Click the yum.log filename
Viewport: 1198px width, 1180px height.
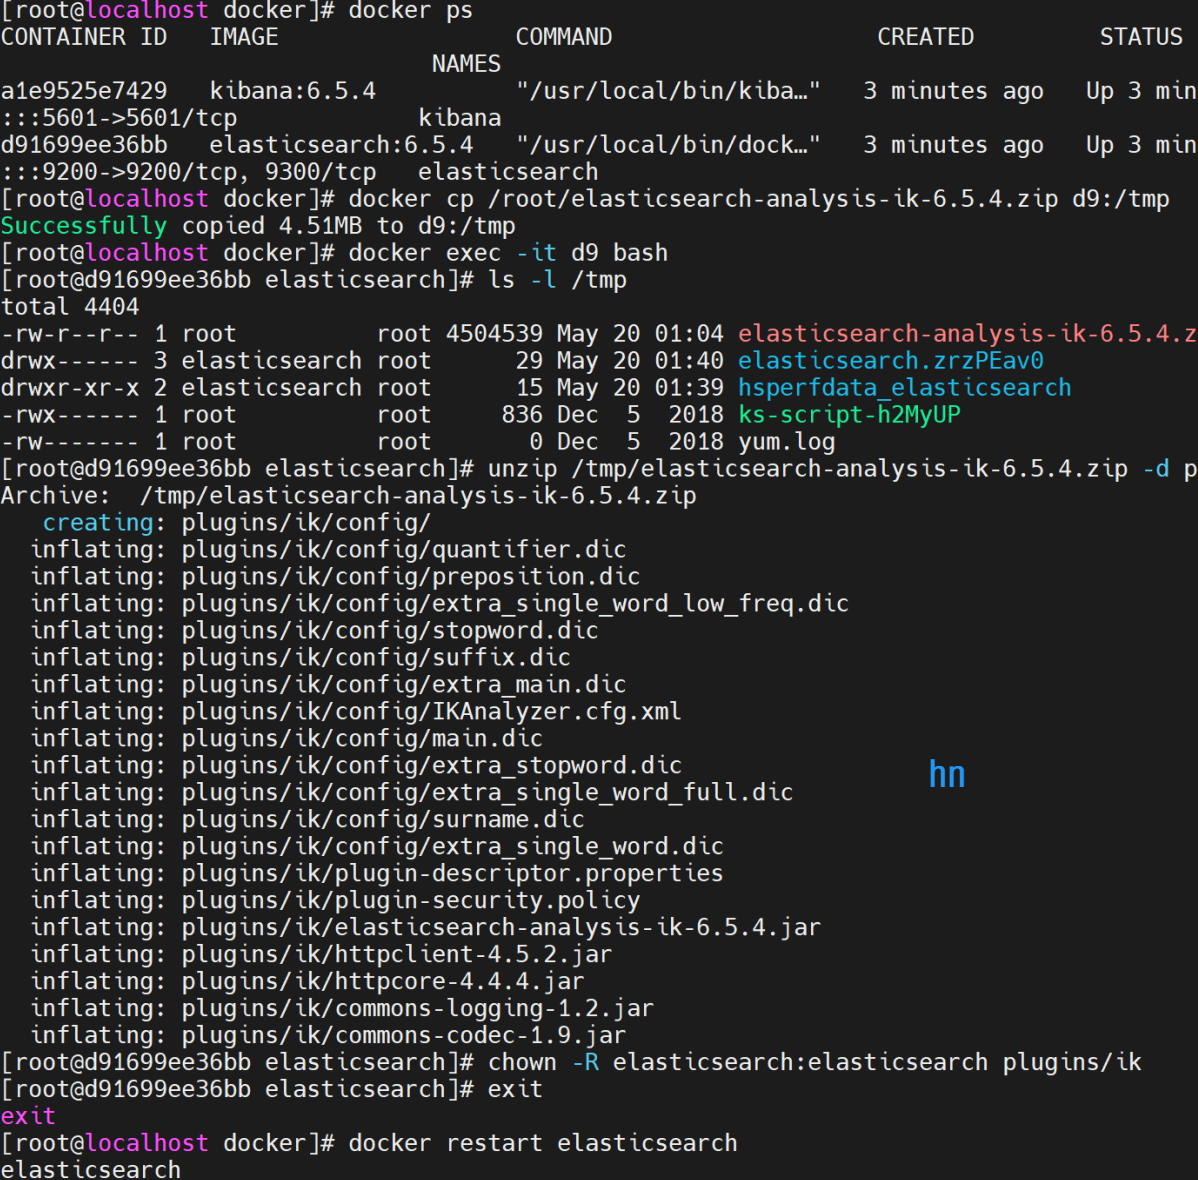786,442
